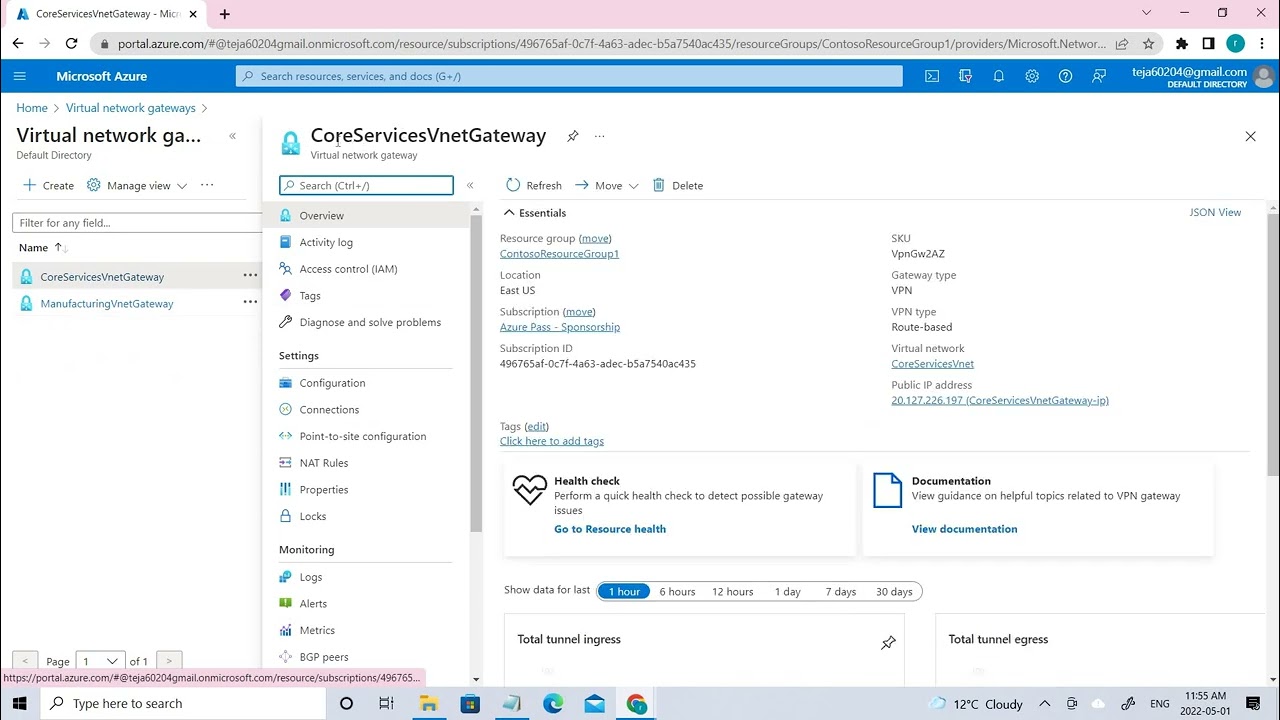The image size is (1280, 720).
Task: Close the CoreServicesVnetGateway blade
Action: coord(1250,136)
